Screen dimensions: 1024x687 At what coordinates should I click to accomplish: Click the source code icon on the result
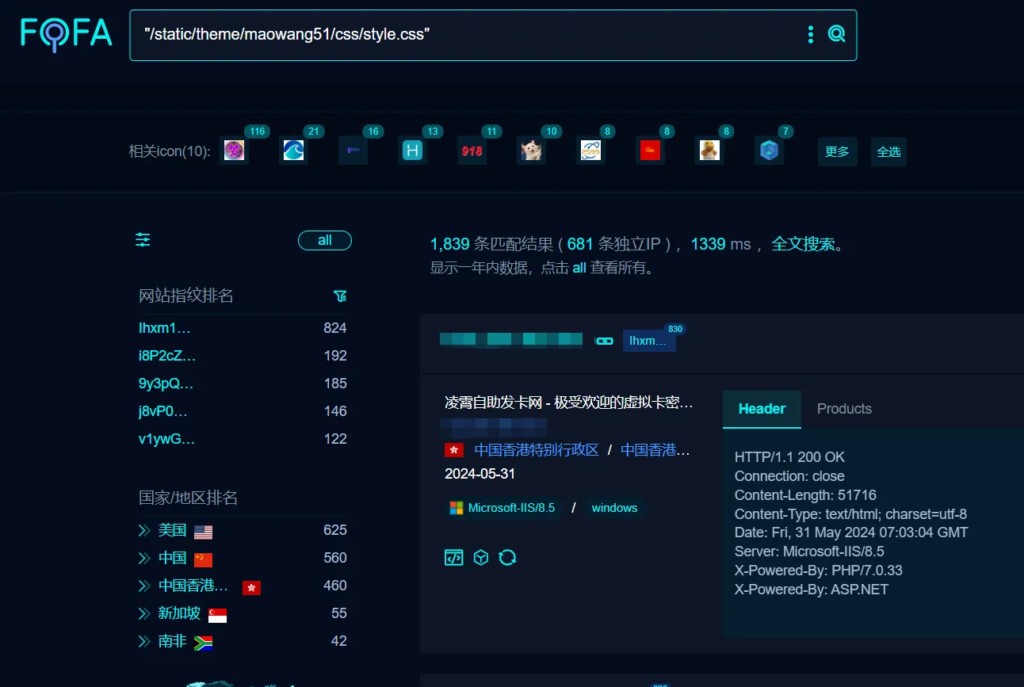pos(454,557)
